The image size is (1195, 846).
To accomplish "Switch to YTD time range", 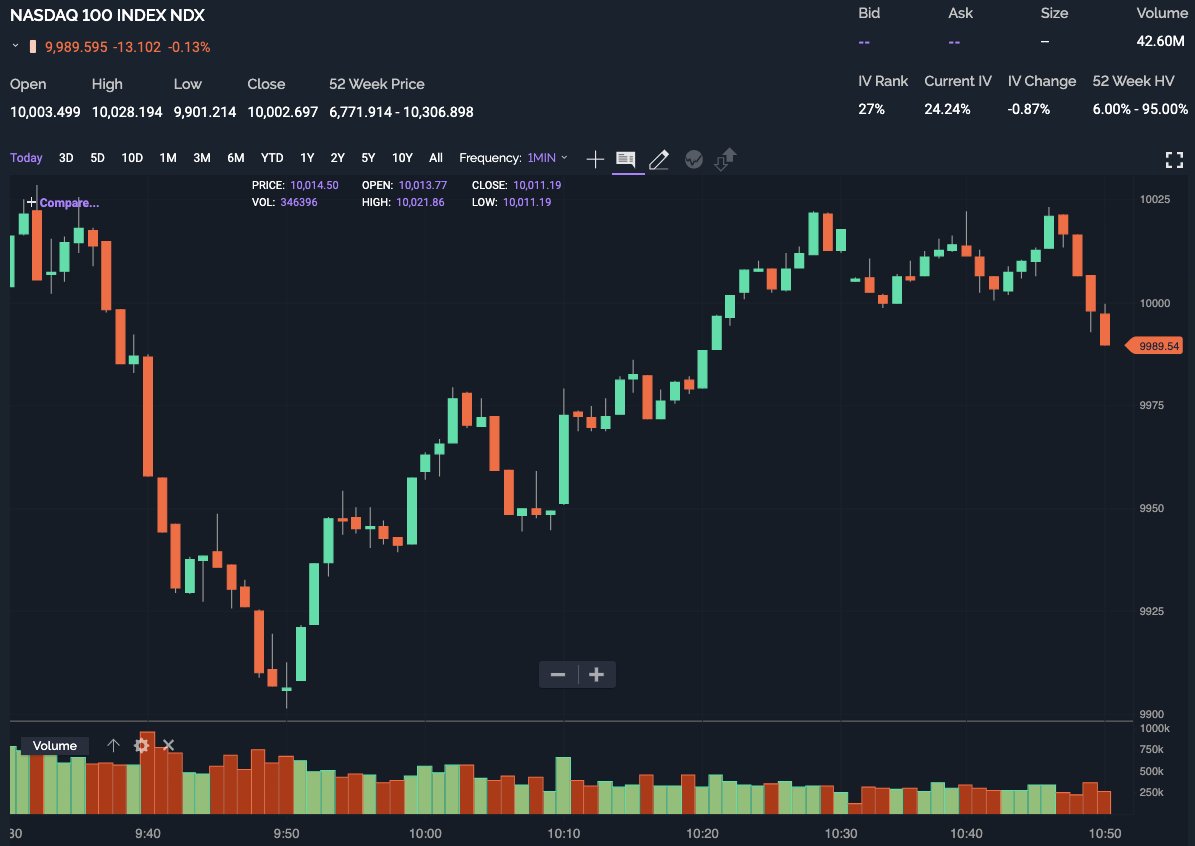I will point(272,158).
